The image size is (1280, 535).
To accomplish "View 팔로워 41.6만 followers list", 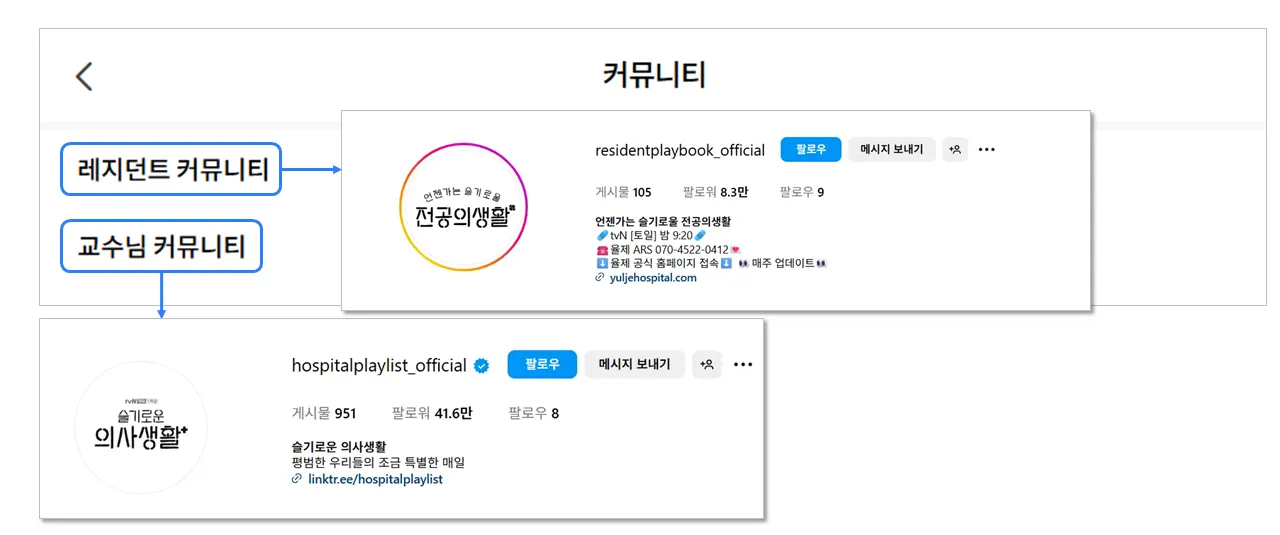I will pos(432,413).
